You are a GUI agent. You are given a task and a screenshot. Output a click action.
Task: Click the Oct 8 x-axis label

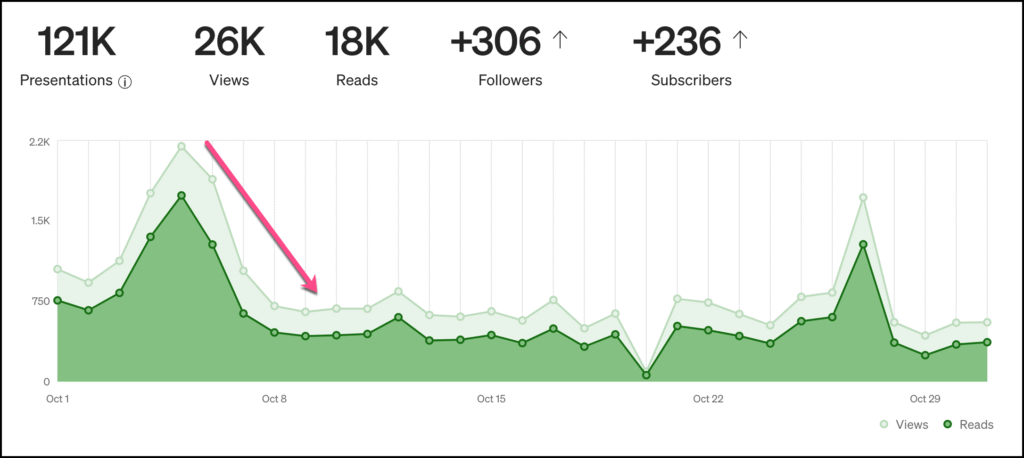(274, 399)
